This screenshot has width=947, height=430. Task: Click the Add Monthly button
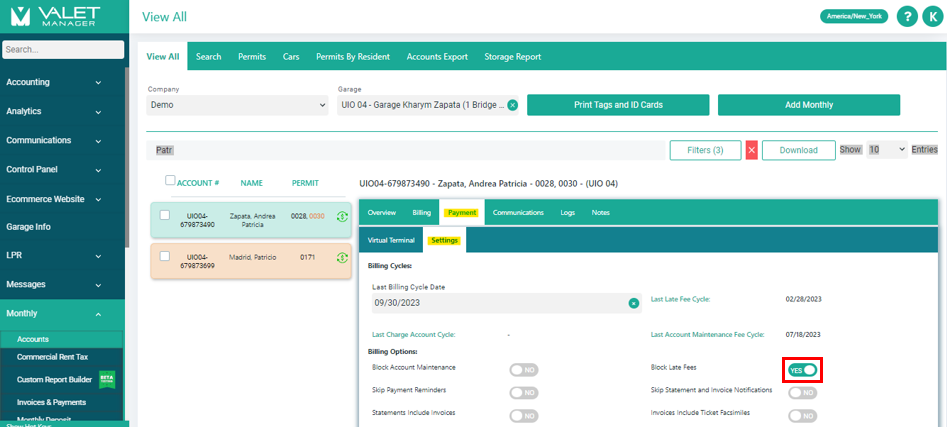point(808,105)
